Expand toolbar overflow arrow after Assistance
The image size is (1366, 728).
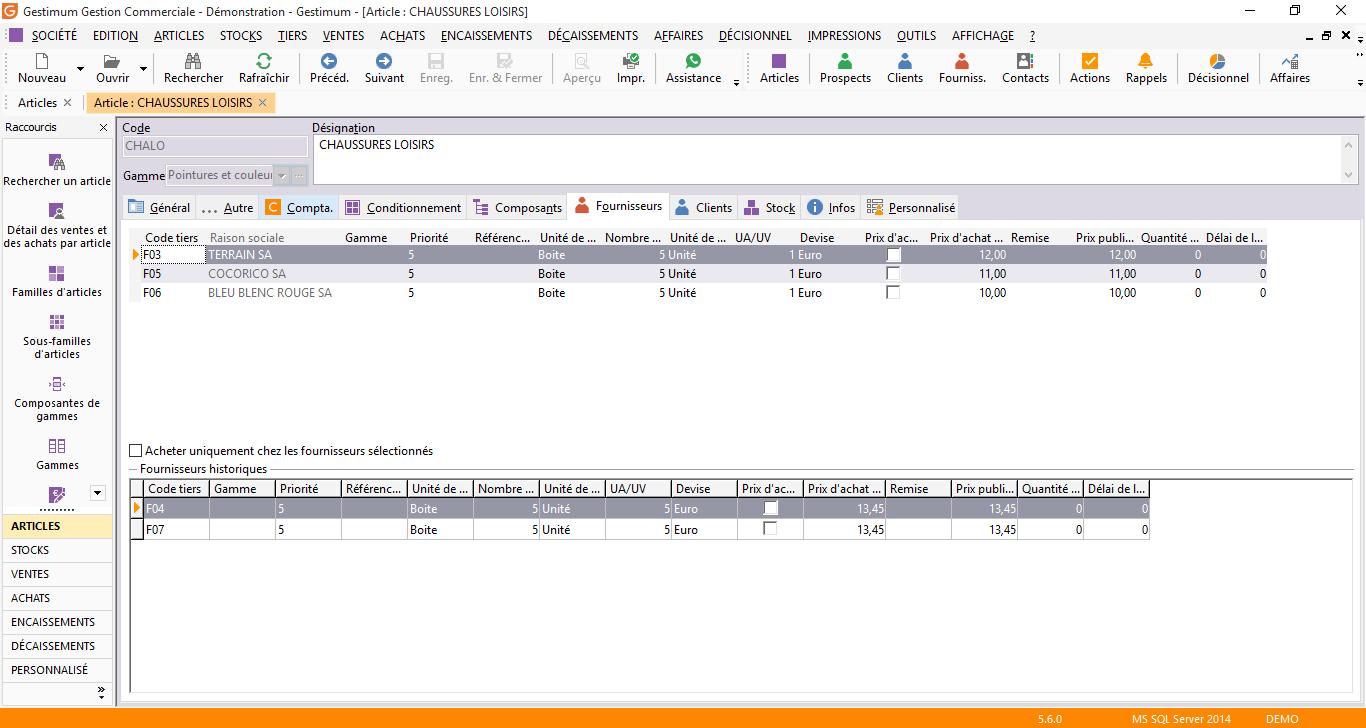[x=737, y=83]
